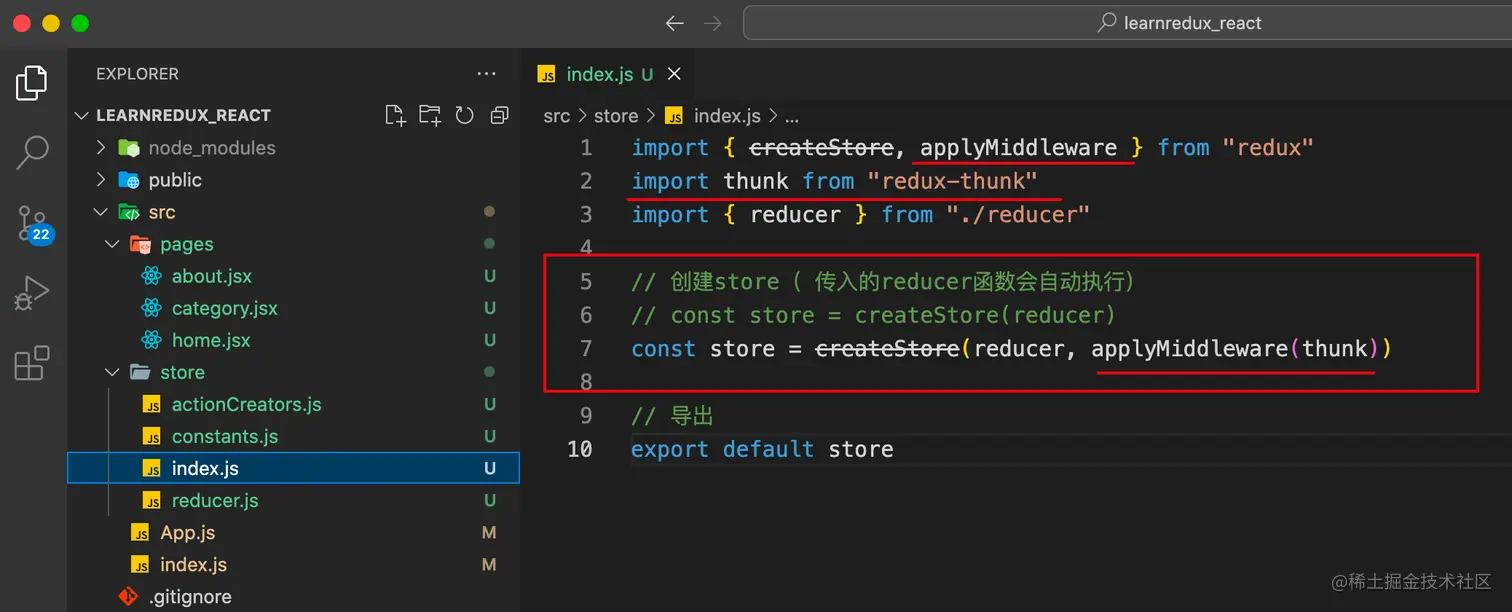1512x612 pixels.
Task: Click the EXPLORER panel title
Action: tap(137, 74)
